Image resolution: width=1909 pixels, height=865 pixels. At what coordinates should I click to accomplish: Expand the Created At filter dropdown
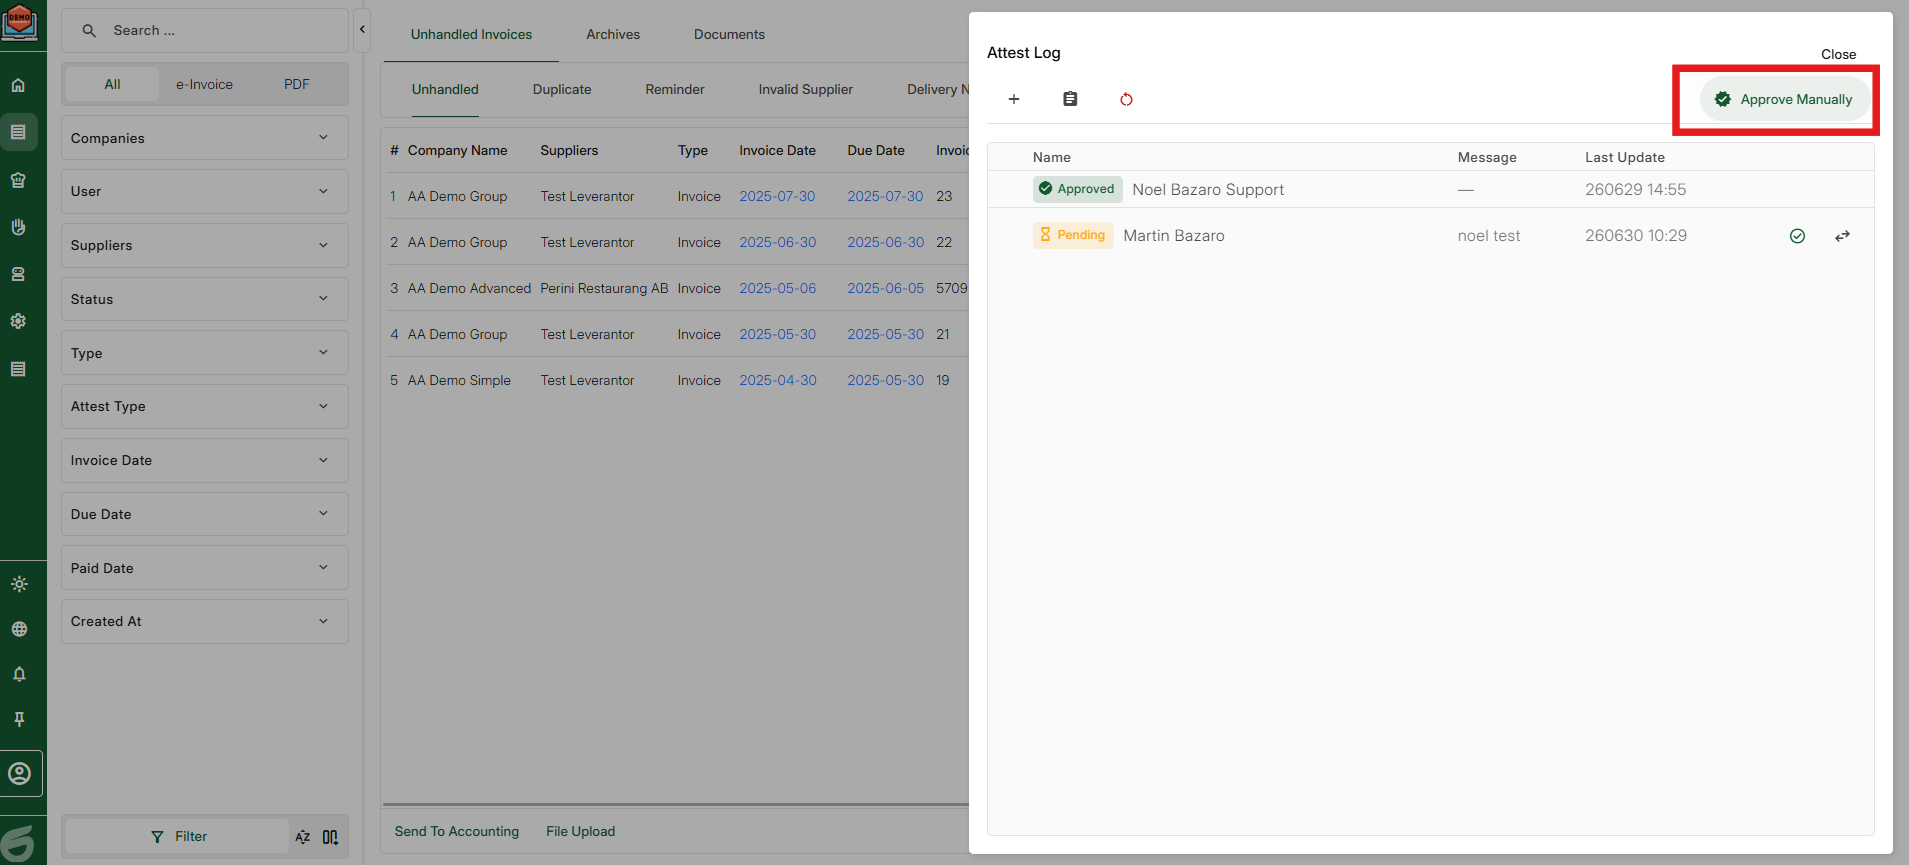205,621
